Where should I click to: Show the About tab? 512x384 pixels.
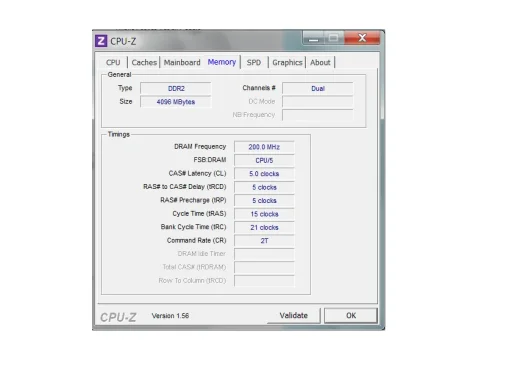click(x=320, y=62)
